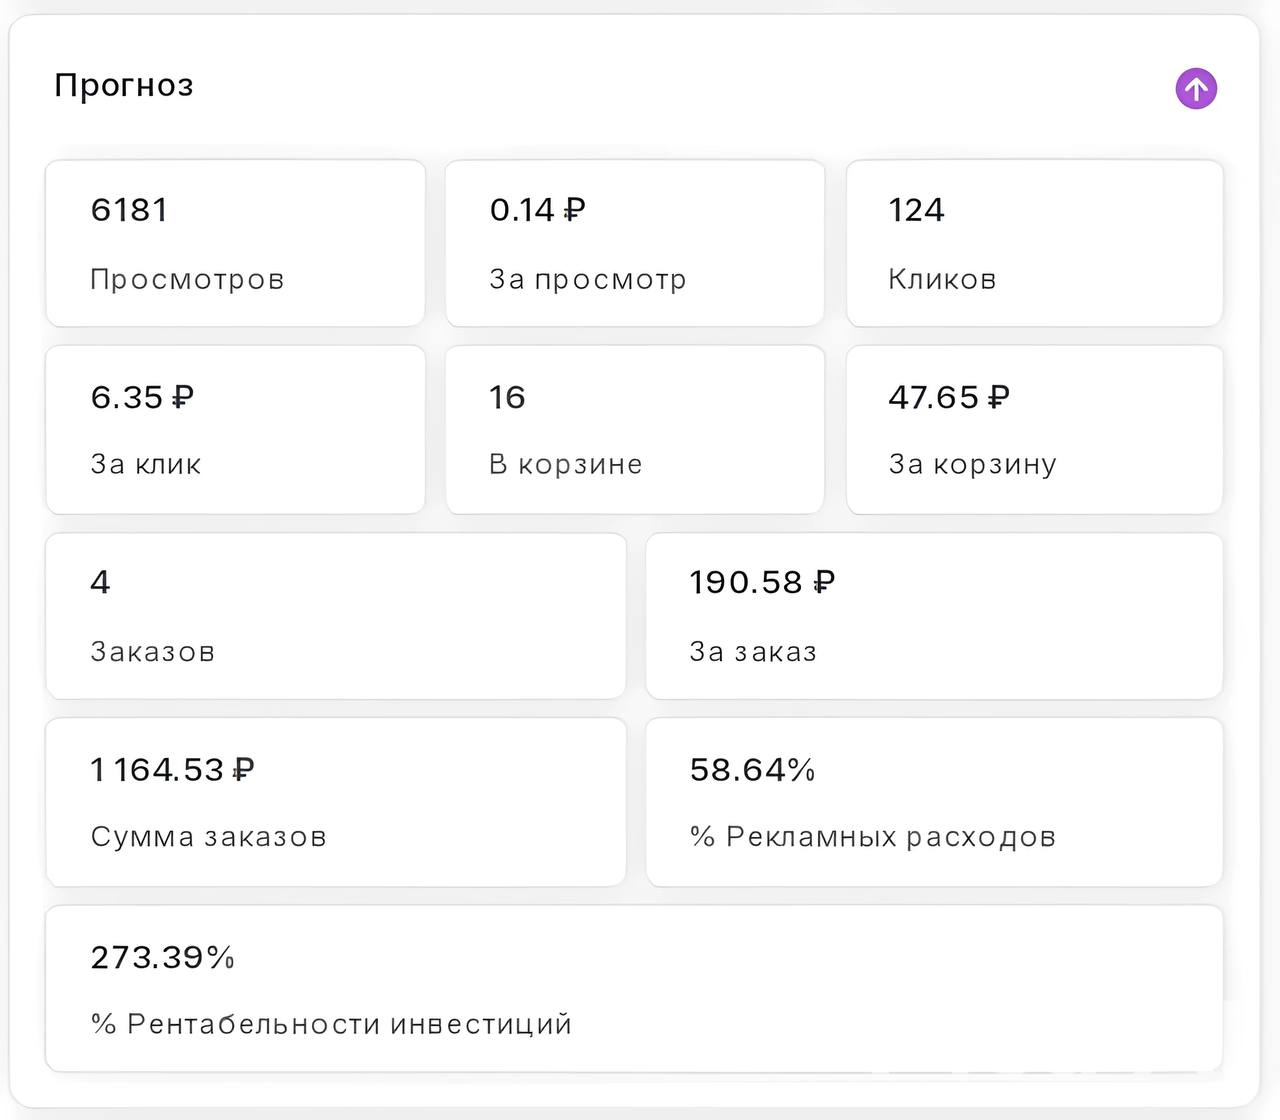This screenshot has height=1120, width=1280.
Task: Select the За клик card
Action: tap(235, 430)
